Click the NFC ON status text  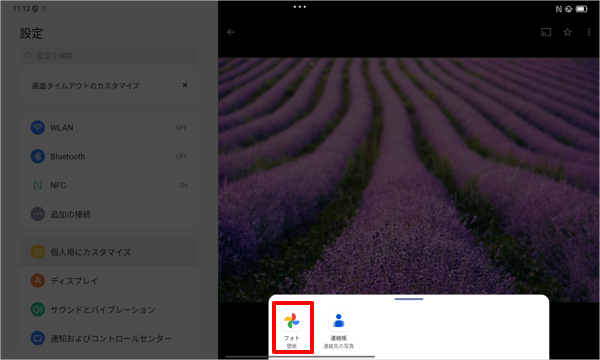183,186
